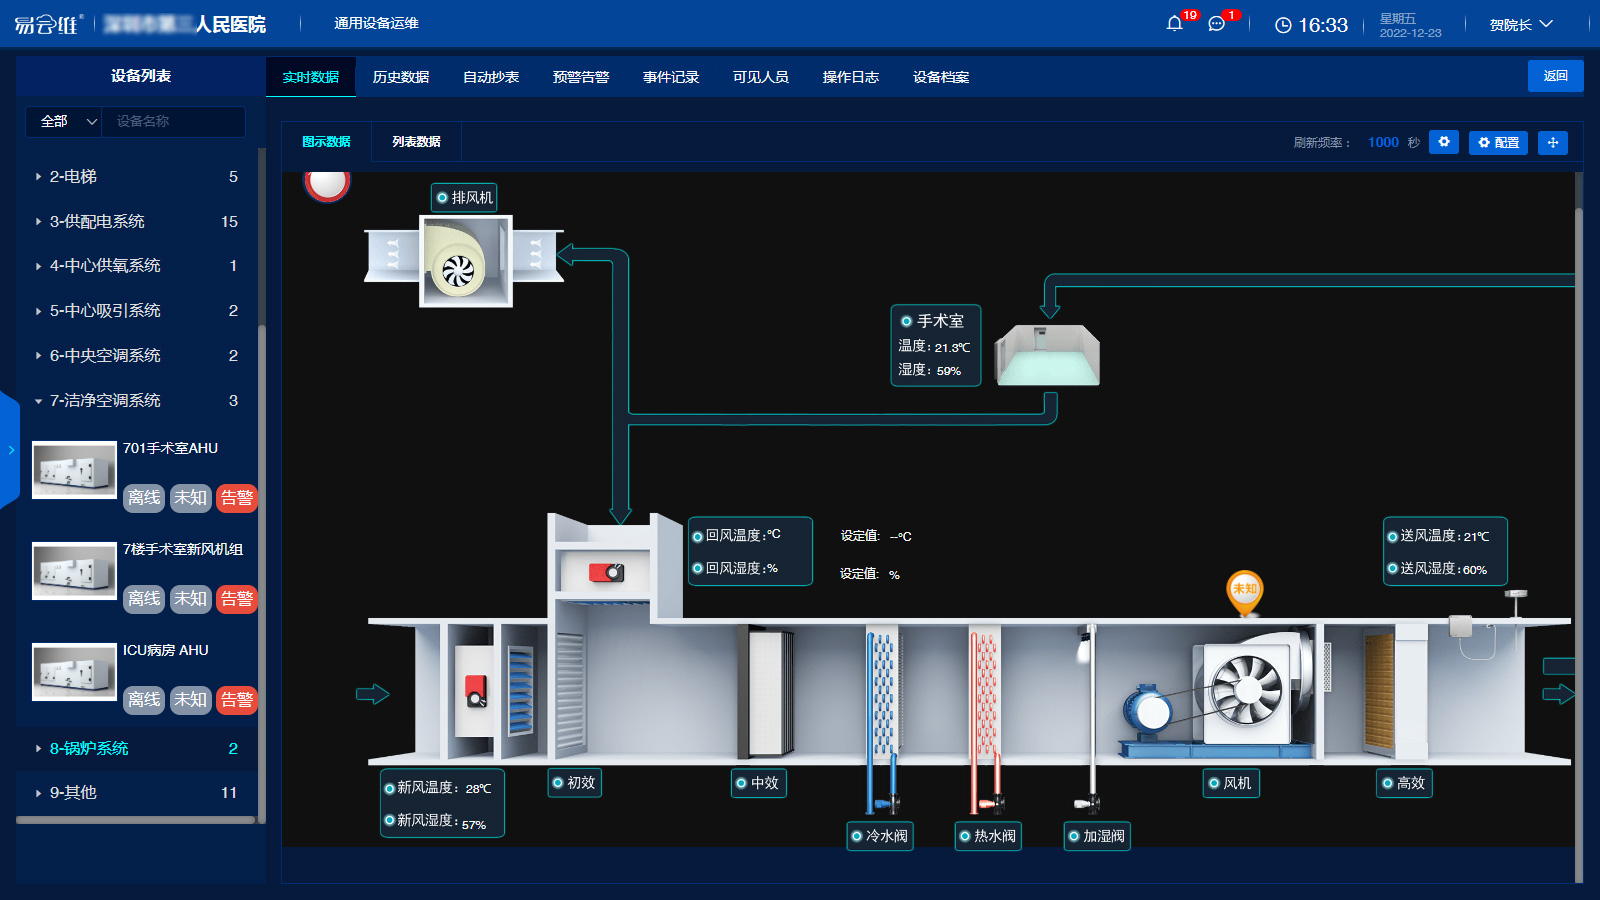Click the 返回 button
Viewport: 1600px width, 900px height.
1555,76
